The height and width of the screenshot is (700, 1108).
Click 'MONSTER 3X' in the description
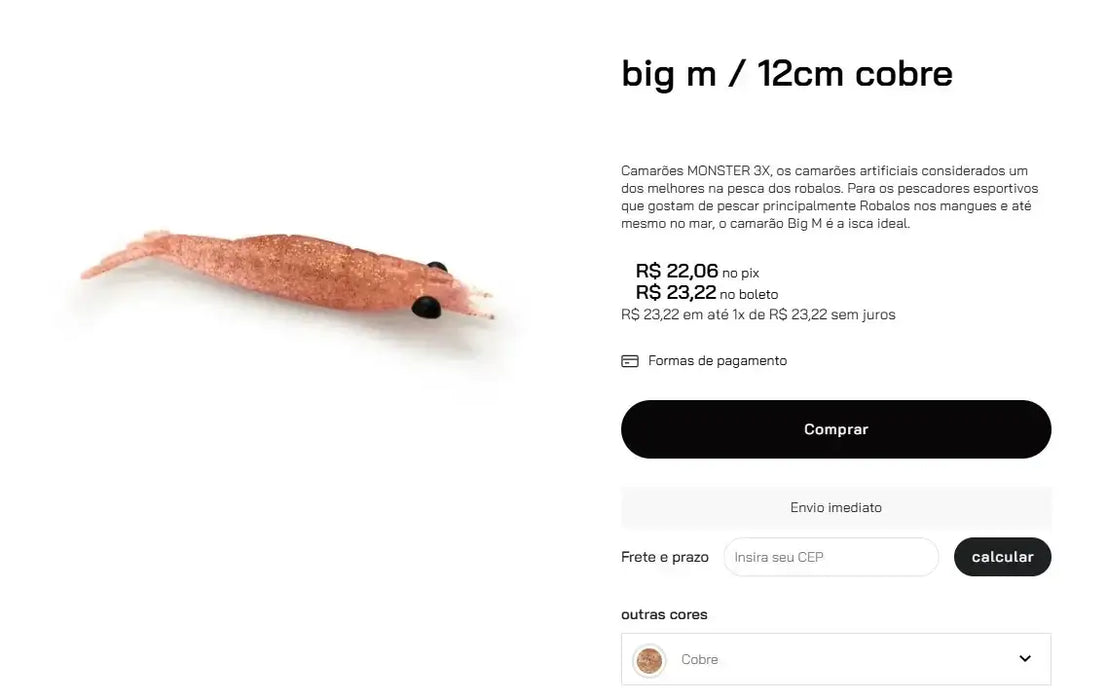(x=729, y=171)
